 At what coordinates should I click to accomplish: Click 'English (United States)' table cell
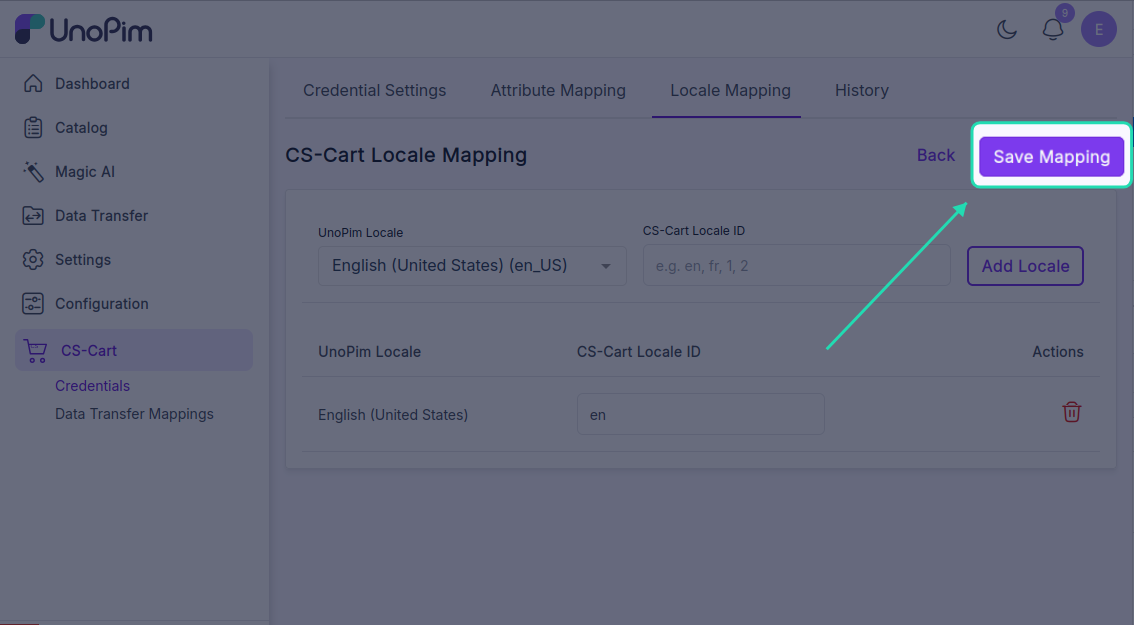tap(393, 414)
